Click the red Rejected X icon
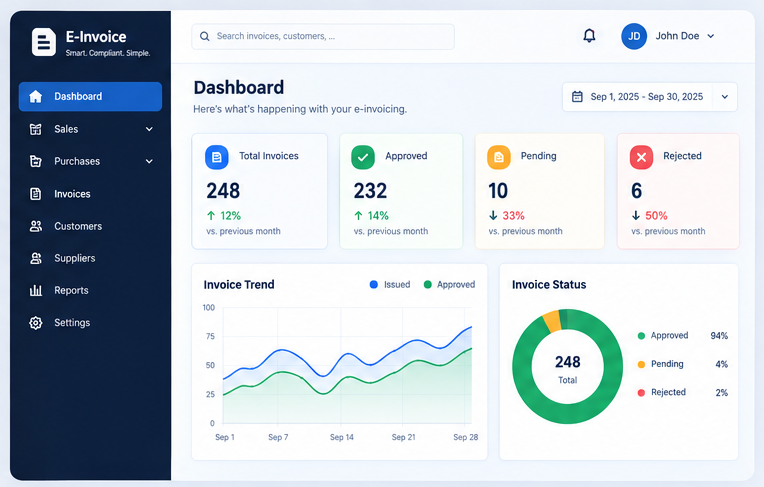 click(642, 157)
